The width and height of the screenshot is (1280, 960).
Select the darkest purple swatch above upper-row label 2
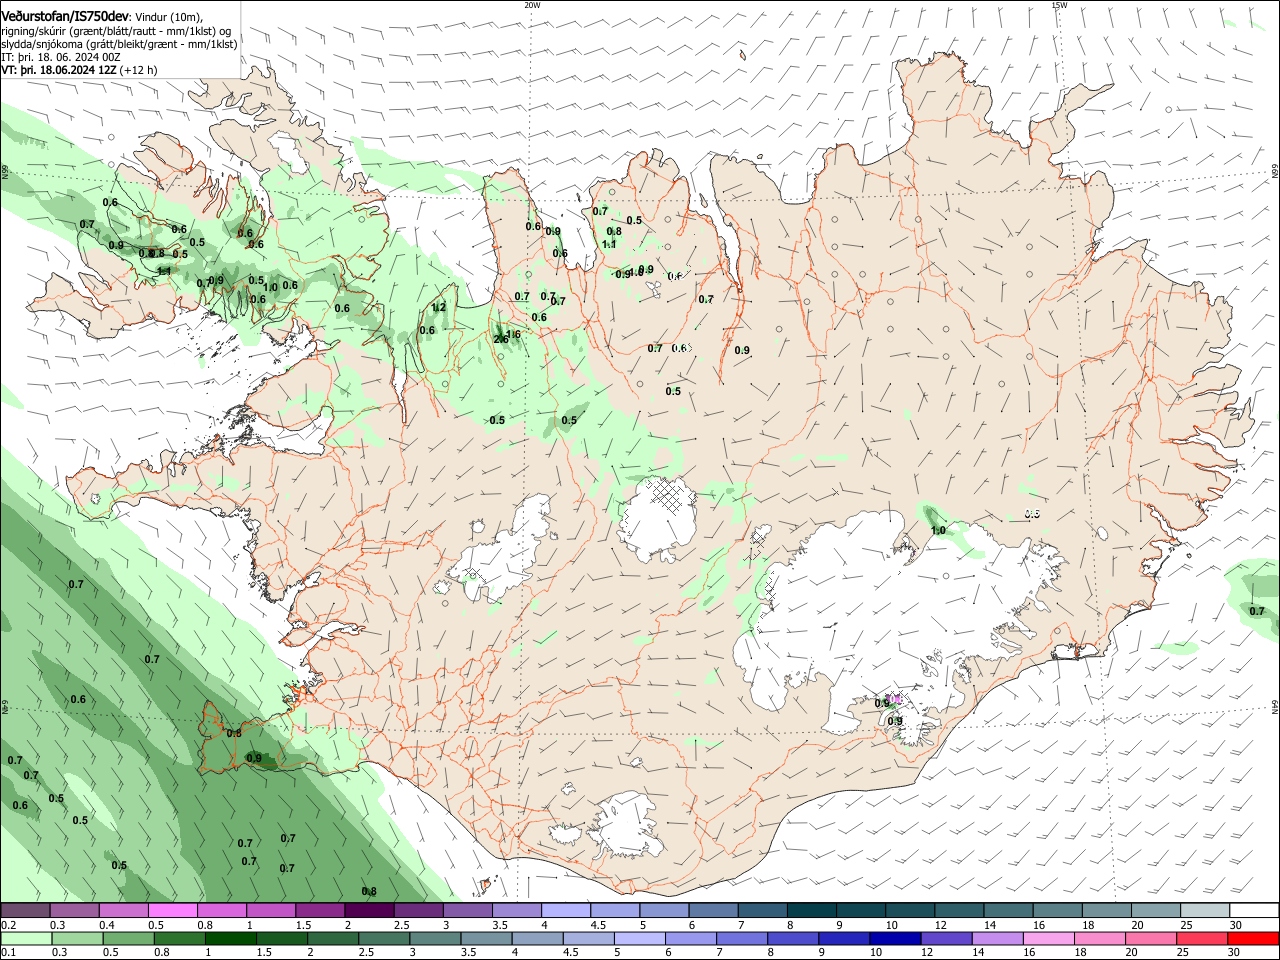click(x=368, y=911)
